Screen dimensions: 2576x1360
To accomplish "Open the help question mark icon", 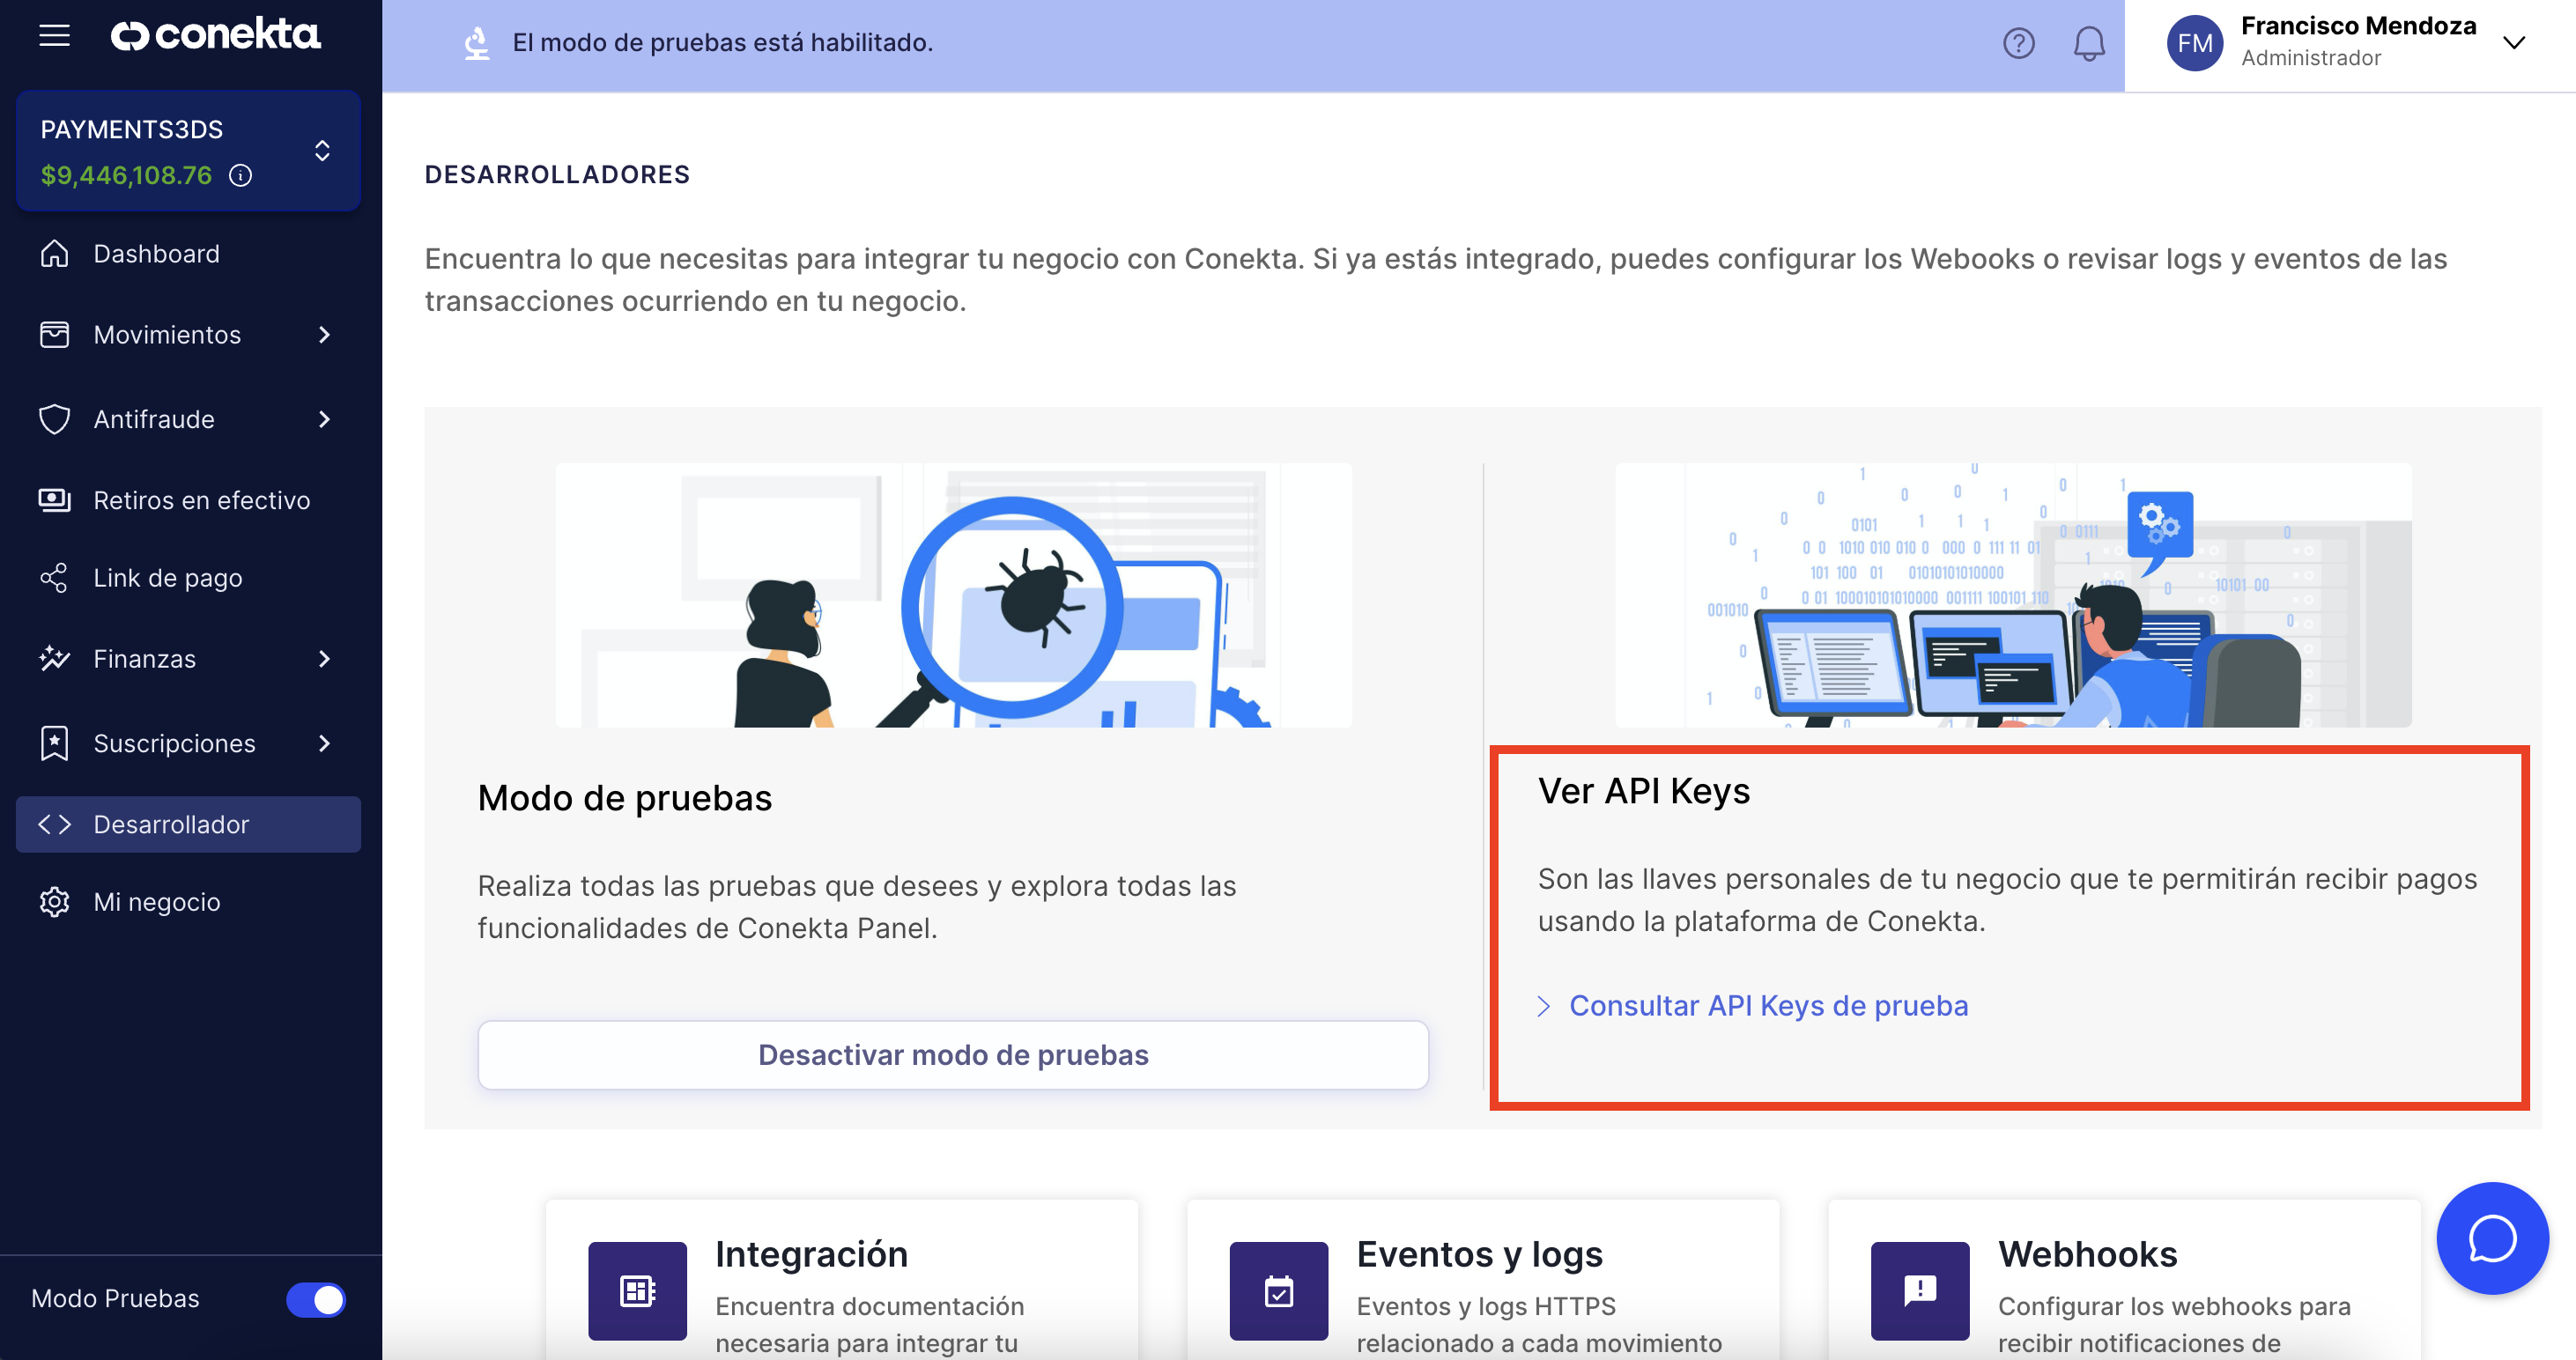I will [x=2018, y=43].
